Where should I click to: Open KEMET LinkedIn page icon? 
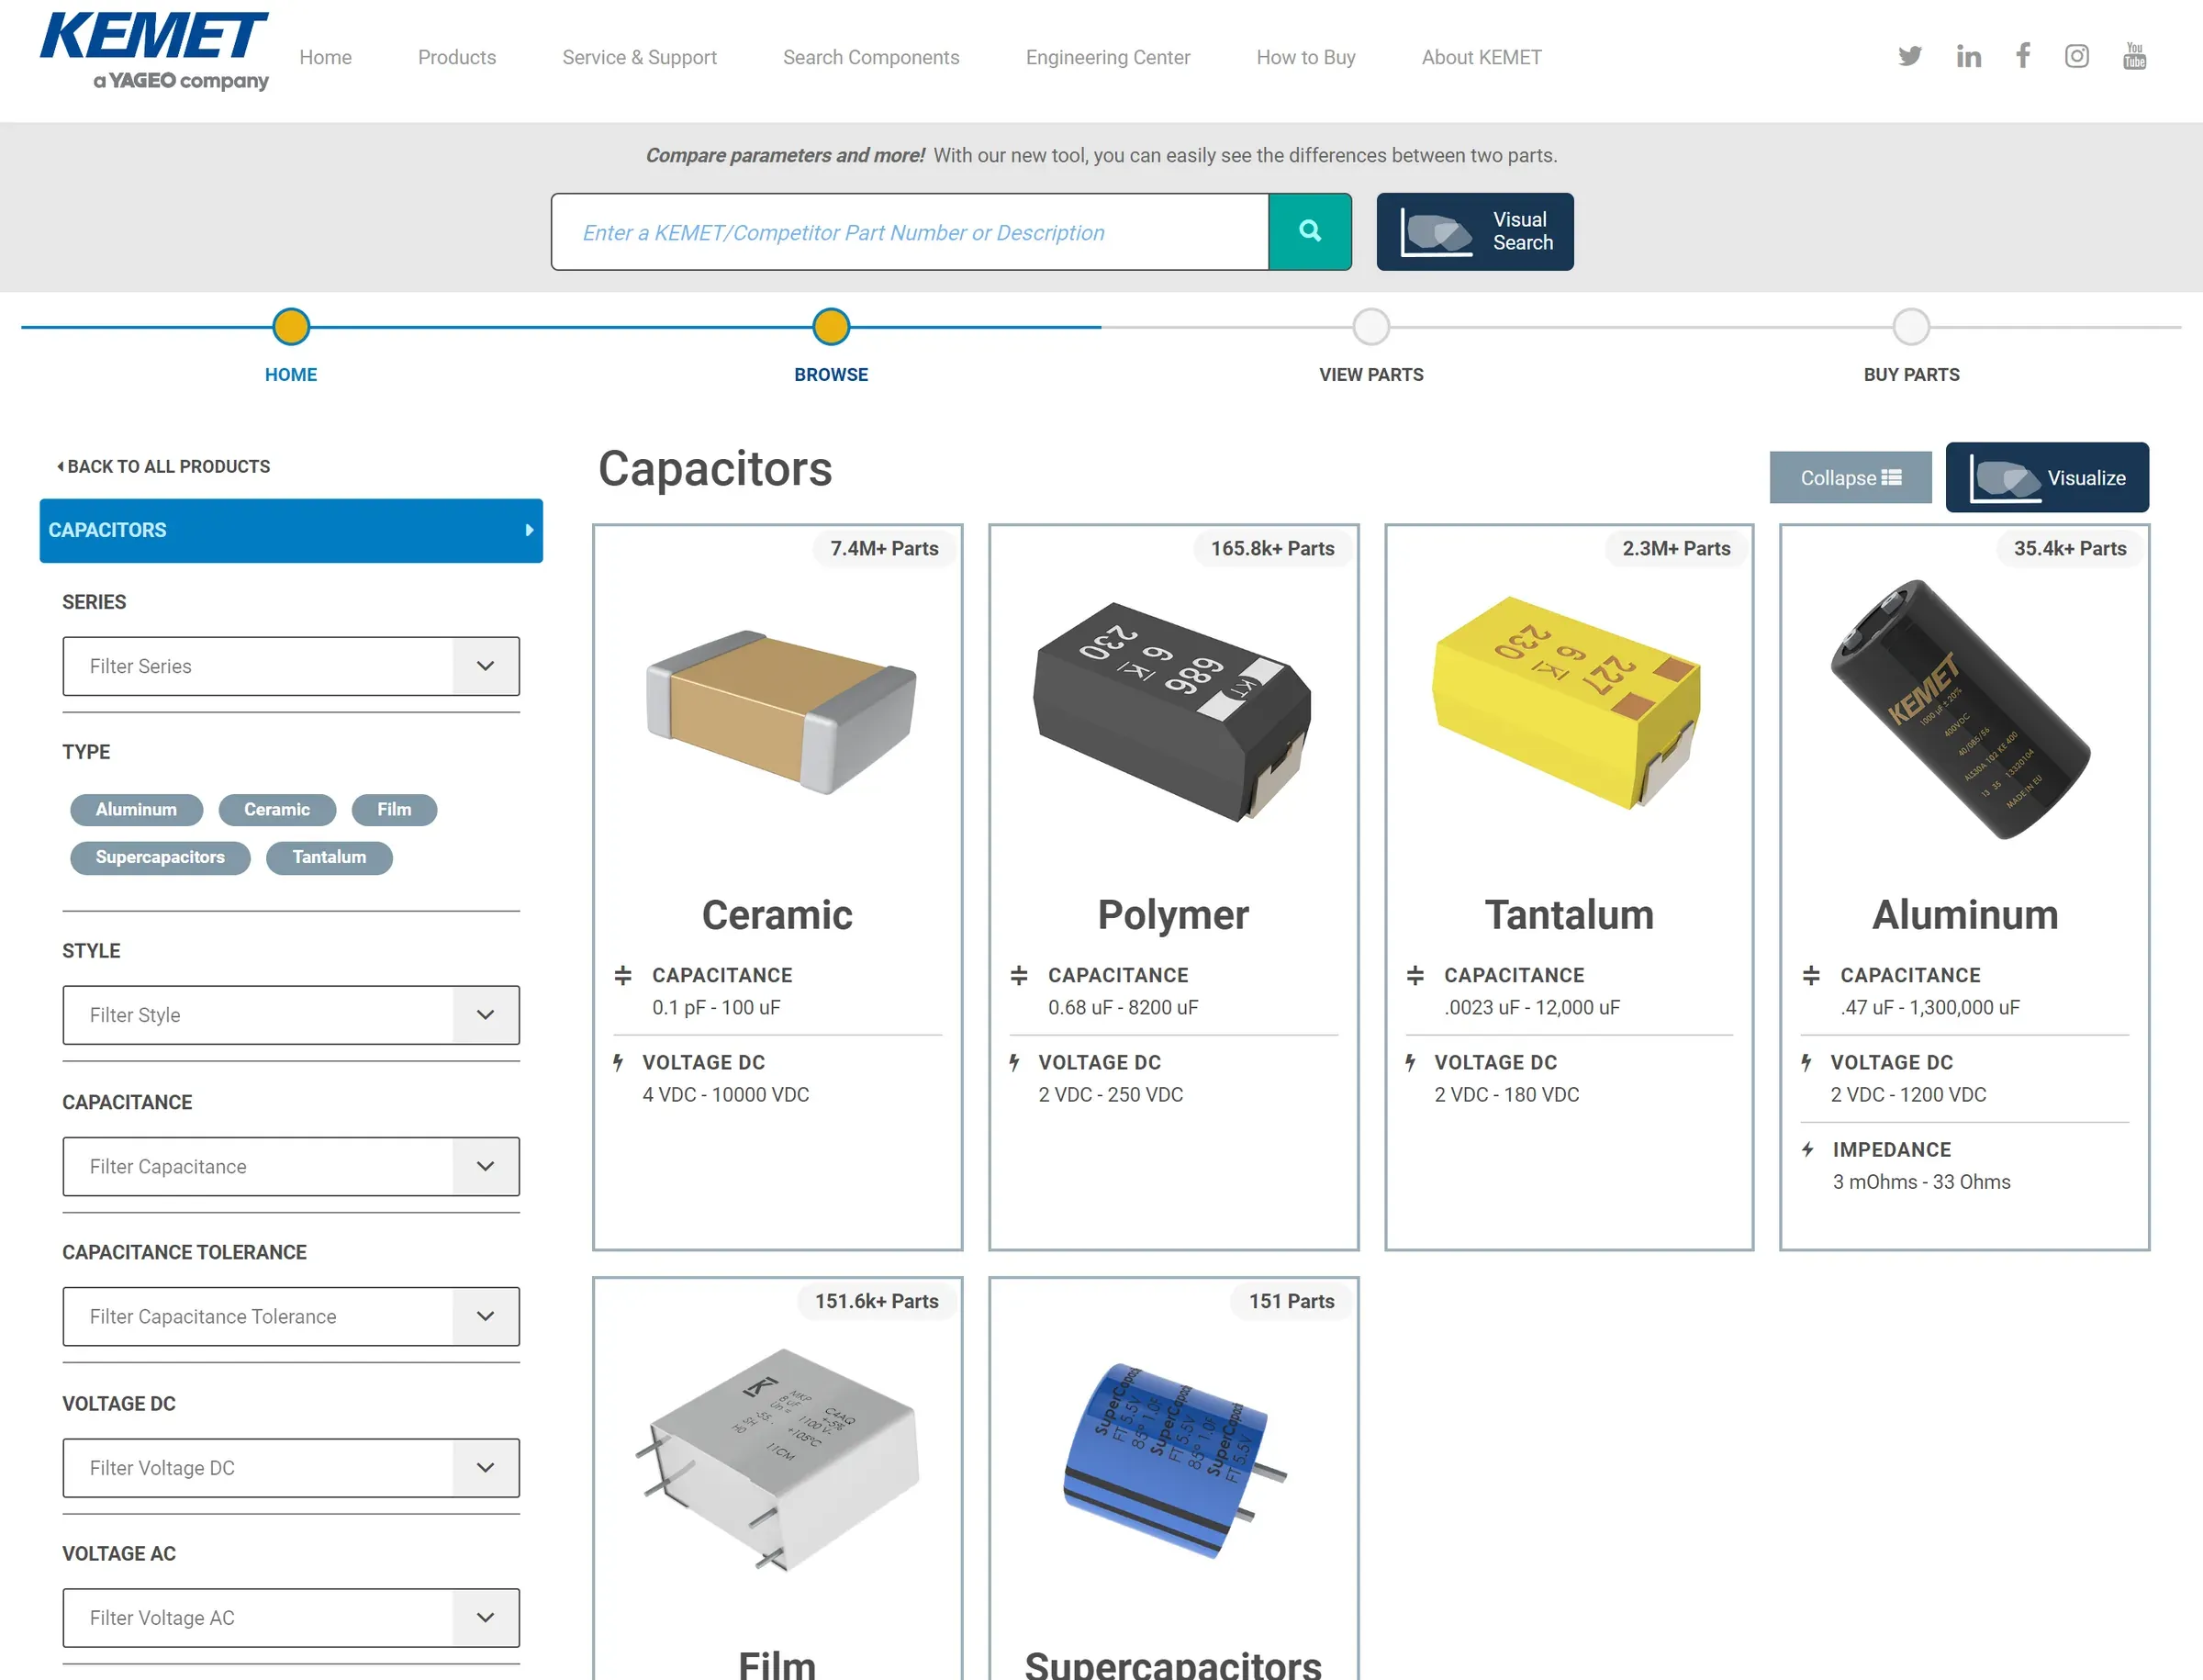click(1968, 56)
